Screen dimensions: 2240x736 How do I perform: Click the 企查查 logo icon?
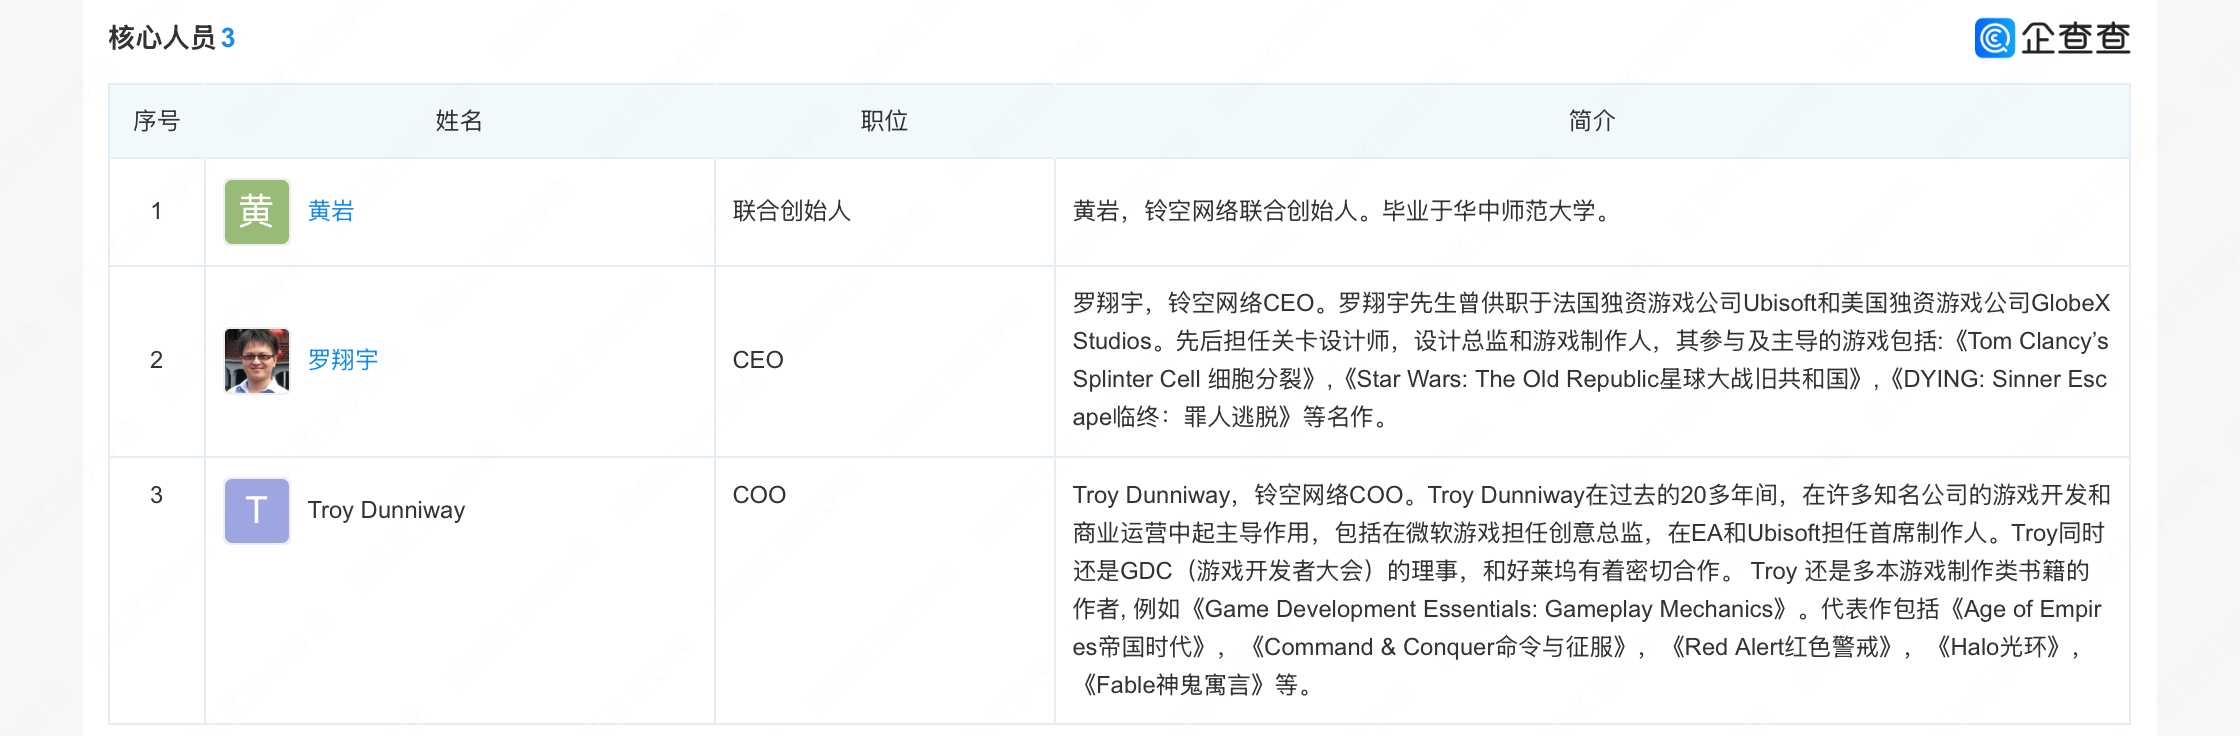[x=1994, y=38]
